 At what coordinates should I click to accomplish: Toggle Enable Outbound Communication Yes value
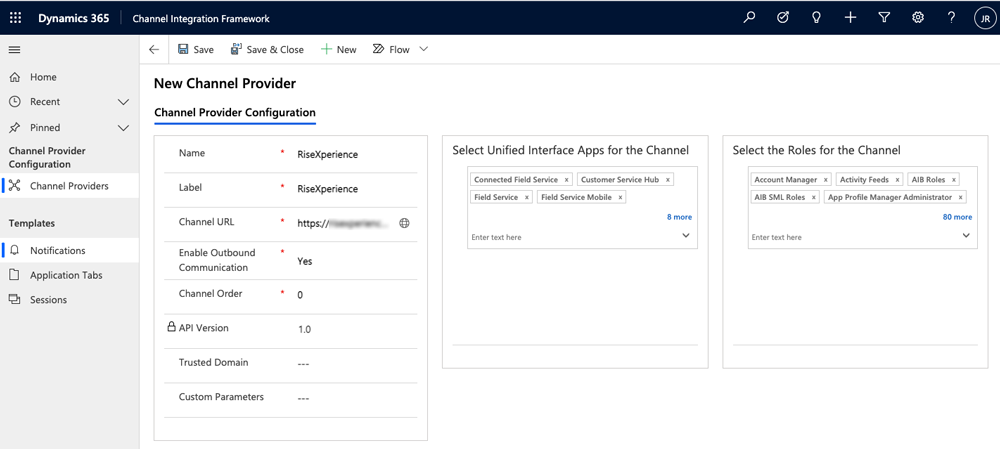click(305, 261)
